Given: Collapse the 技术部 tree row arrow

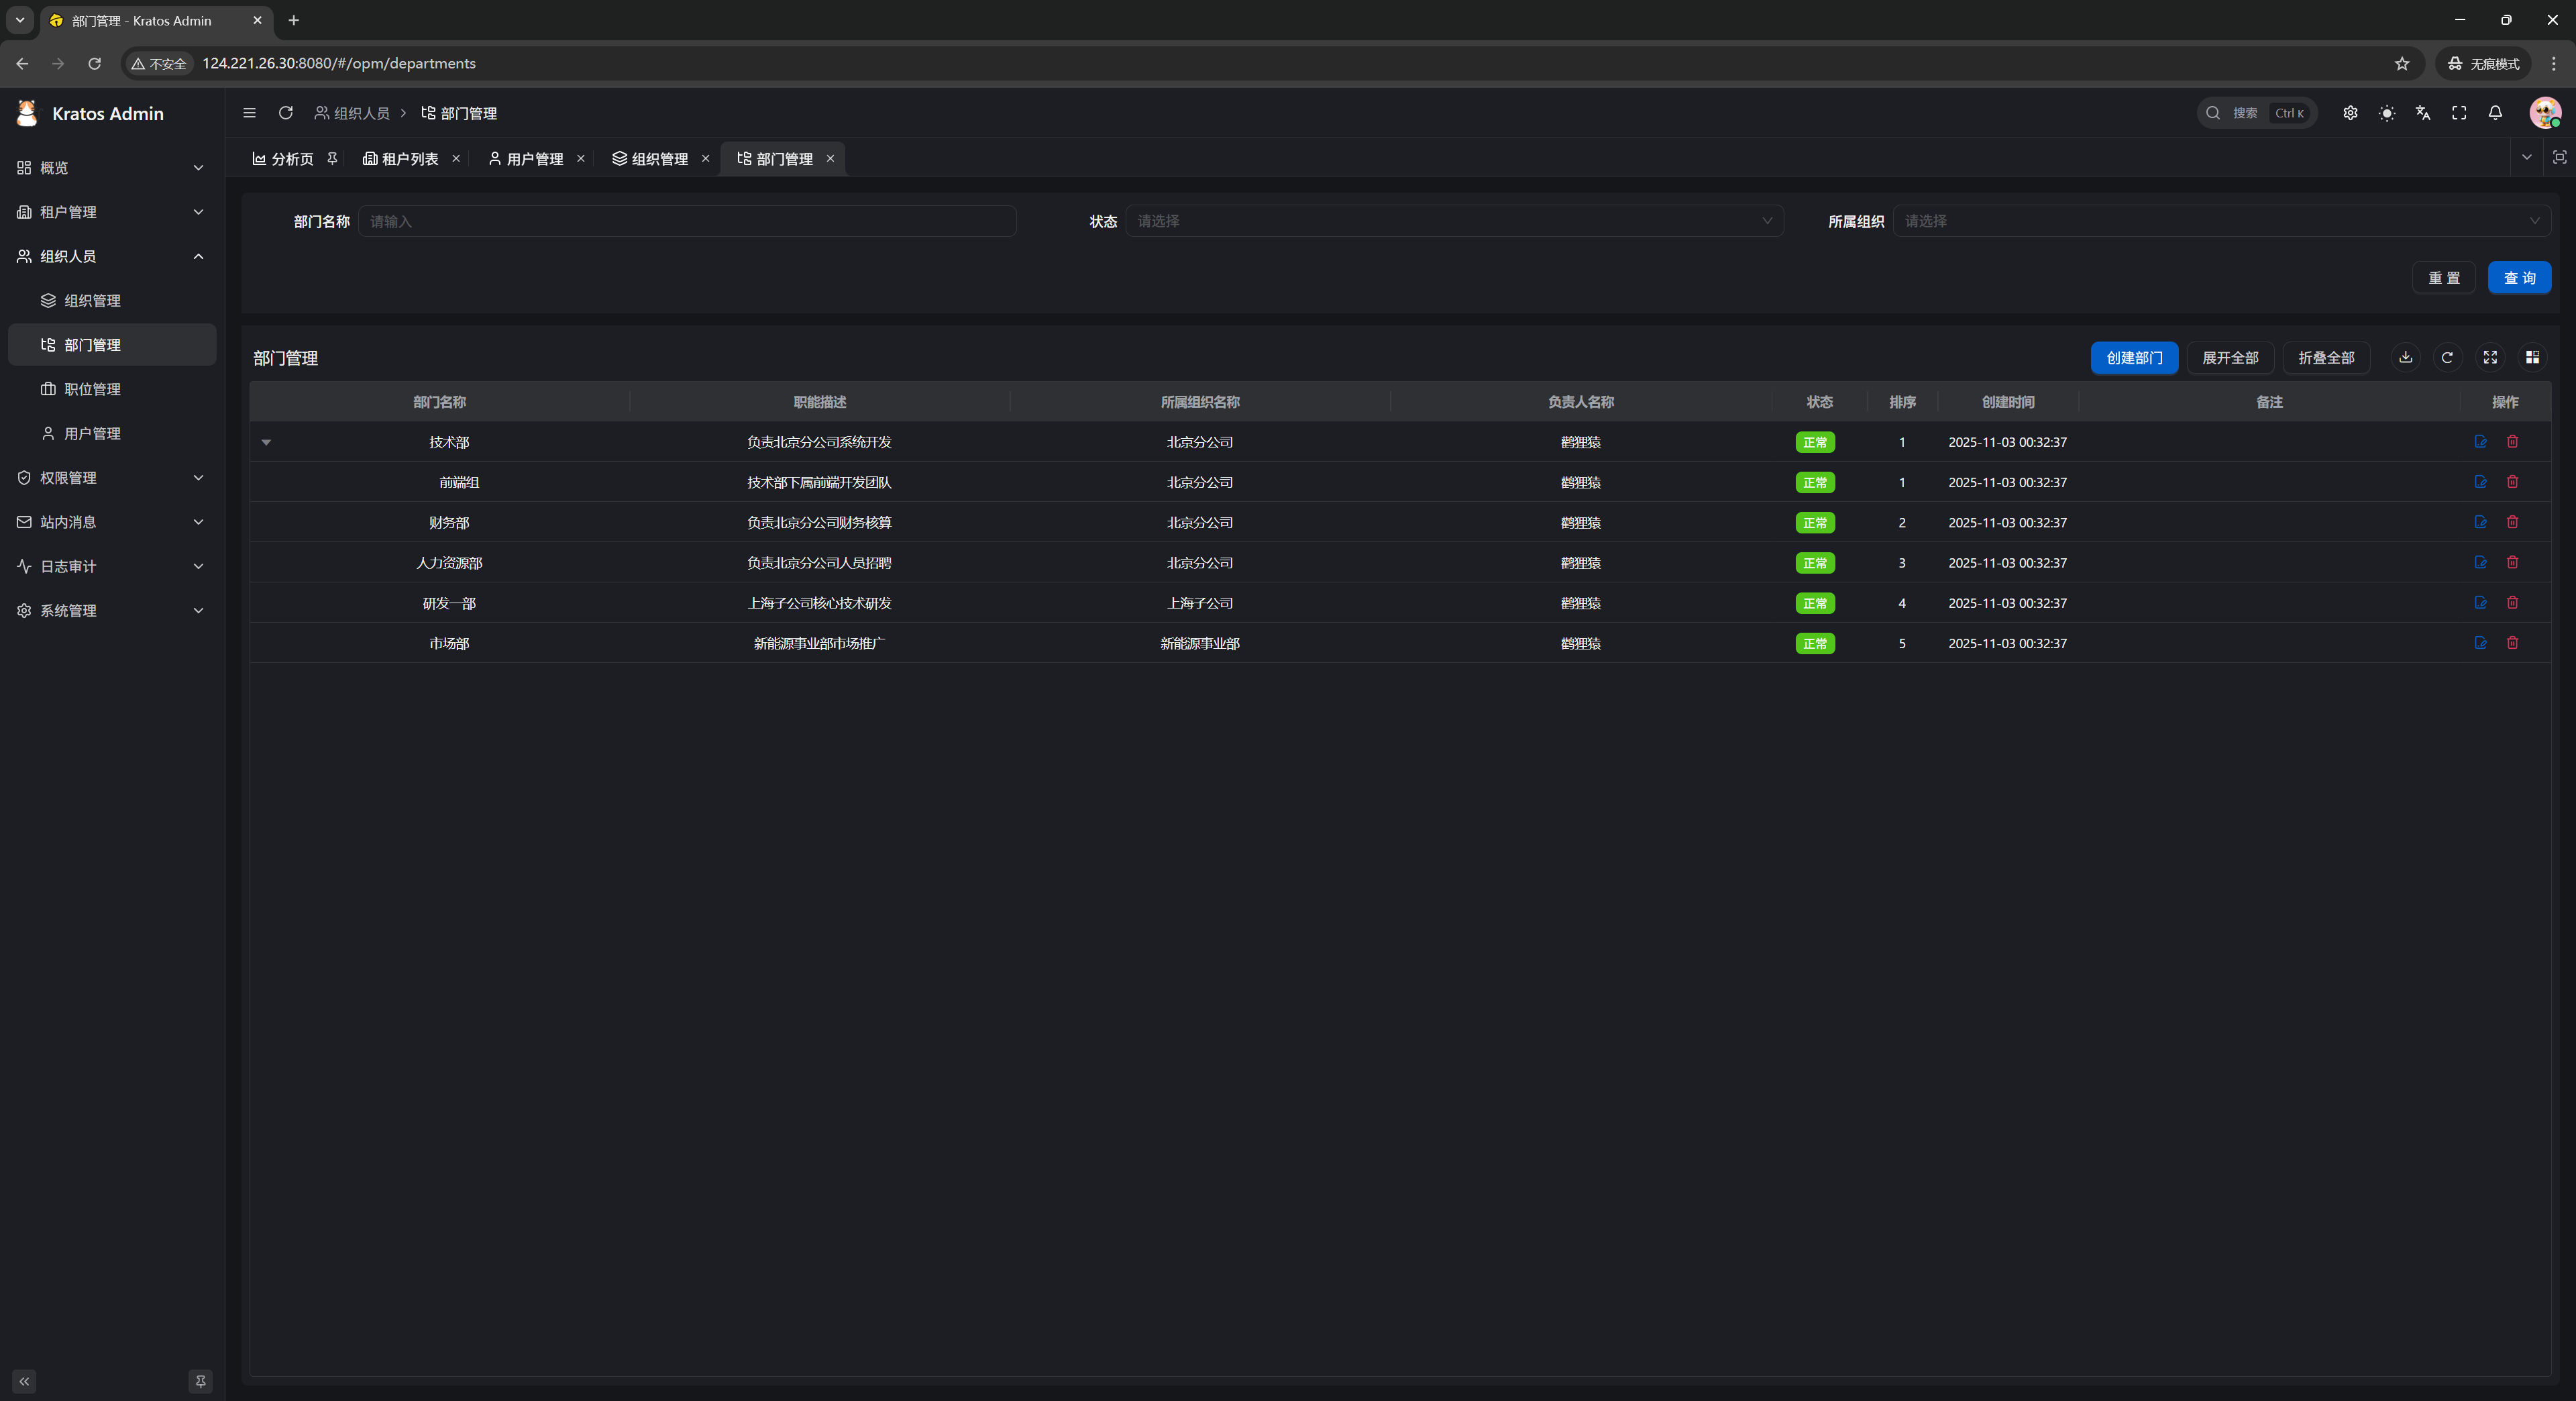Looking at the screenshot, I should pyautogui.click(x=266, y=442).
